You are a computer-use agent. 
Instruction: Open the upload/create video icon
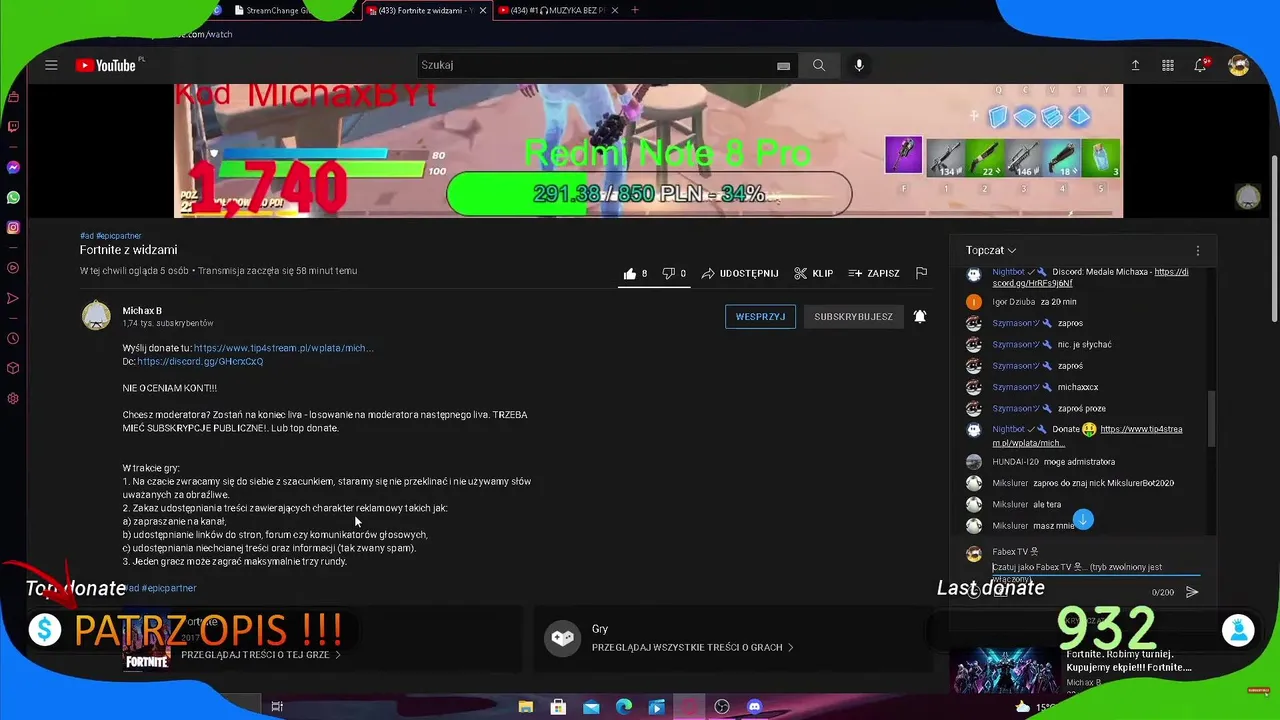(1135, 65)
